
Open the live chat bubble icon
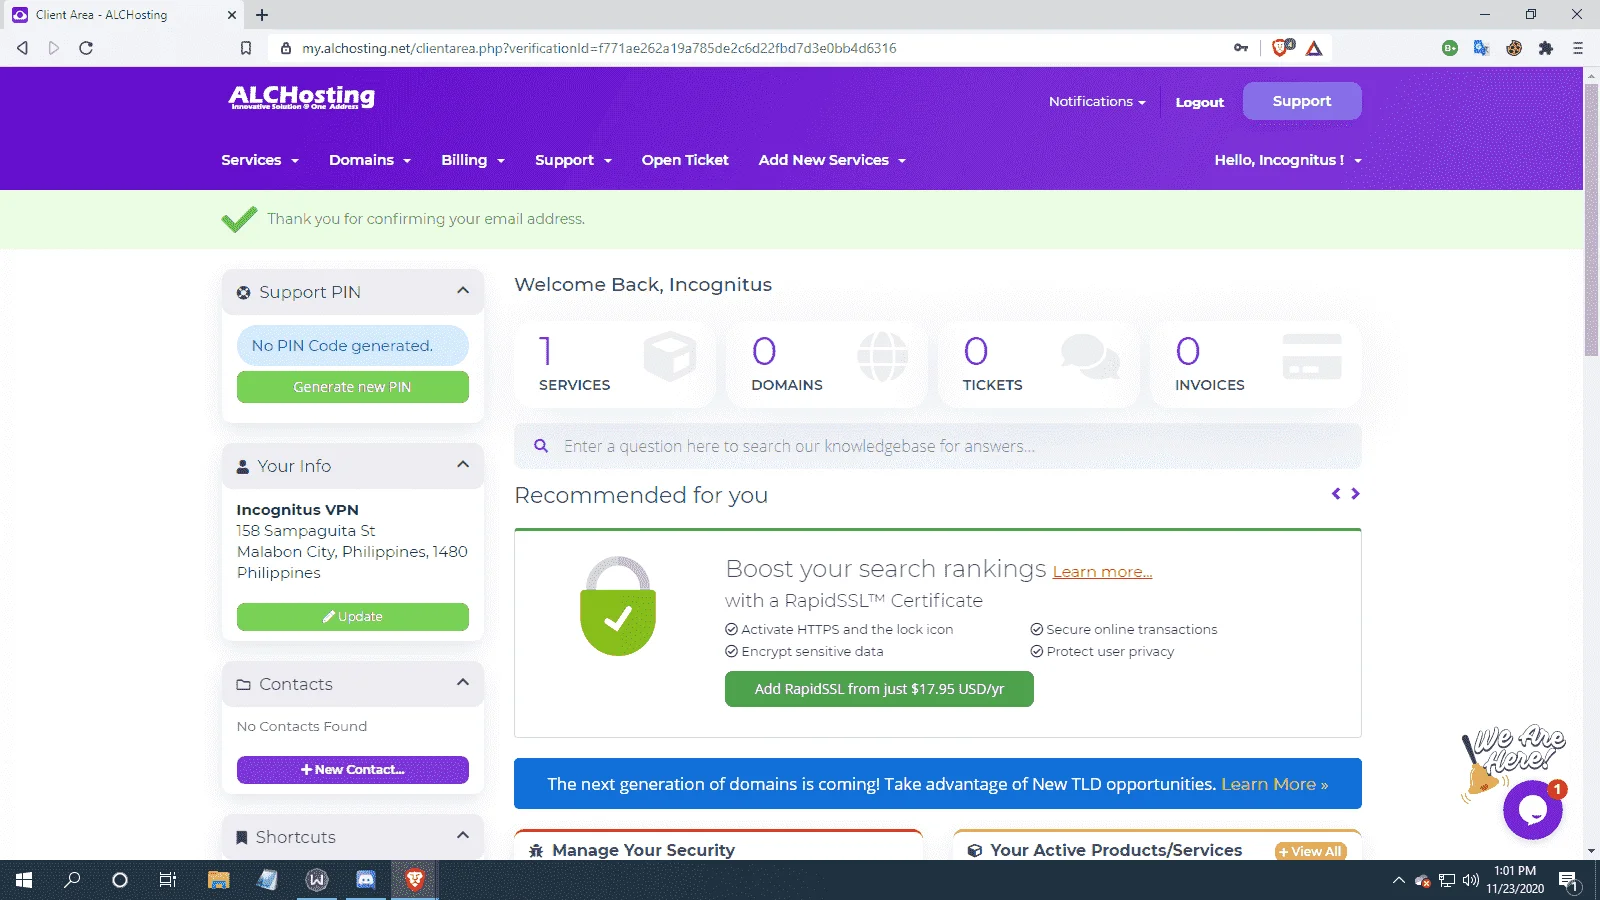pos(1532,810)
